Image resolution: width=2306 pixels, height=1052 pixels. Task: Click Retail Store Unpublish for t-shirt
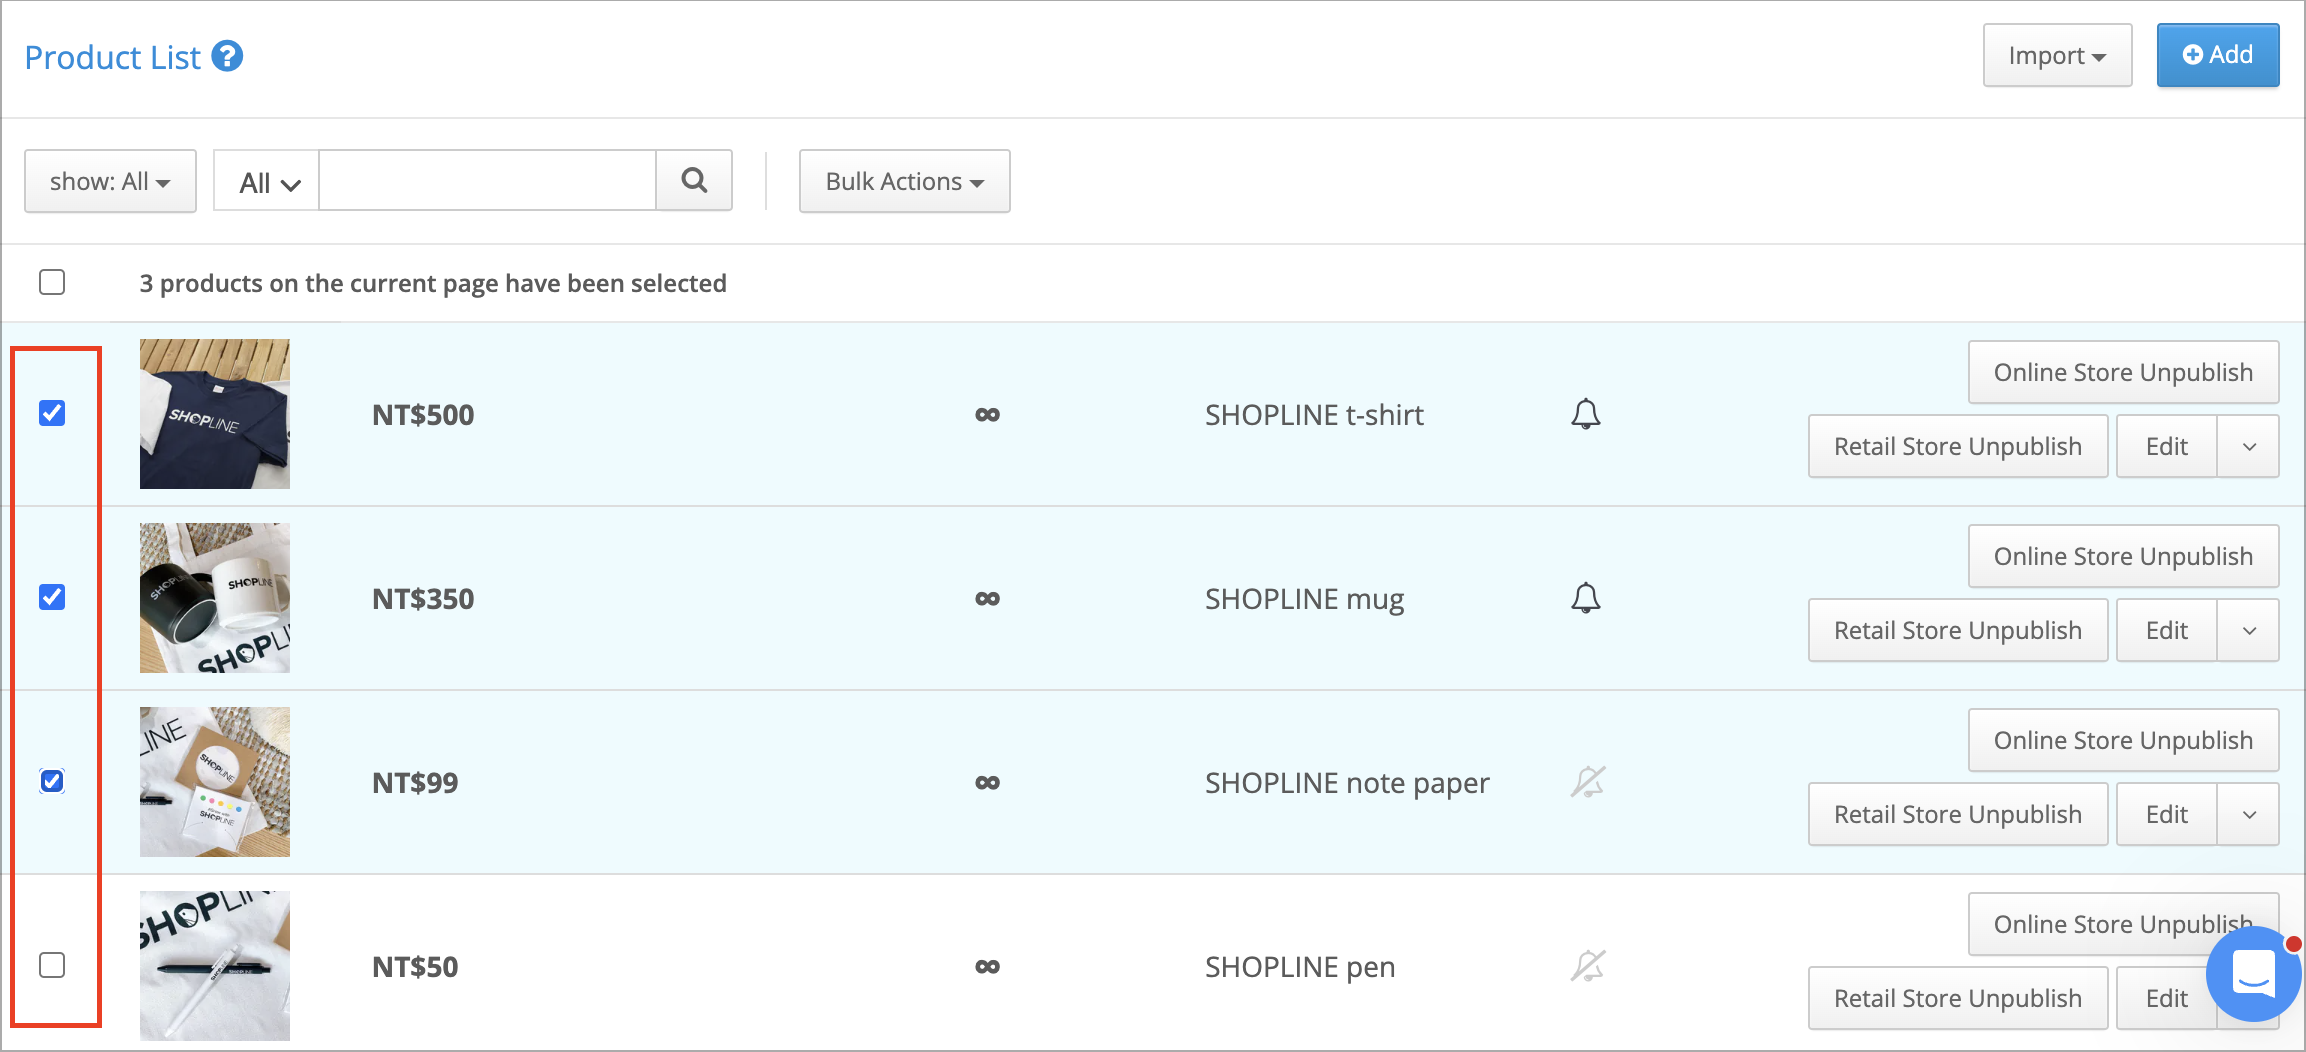click(1958, 446)
